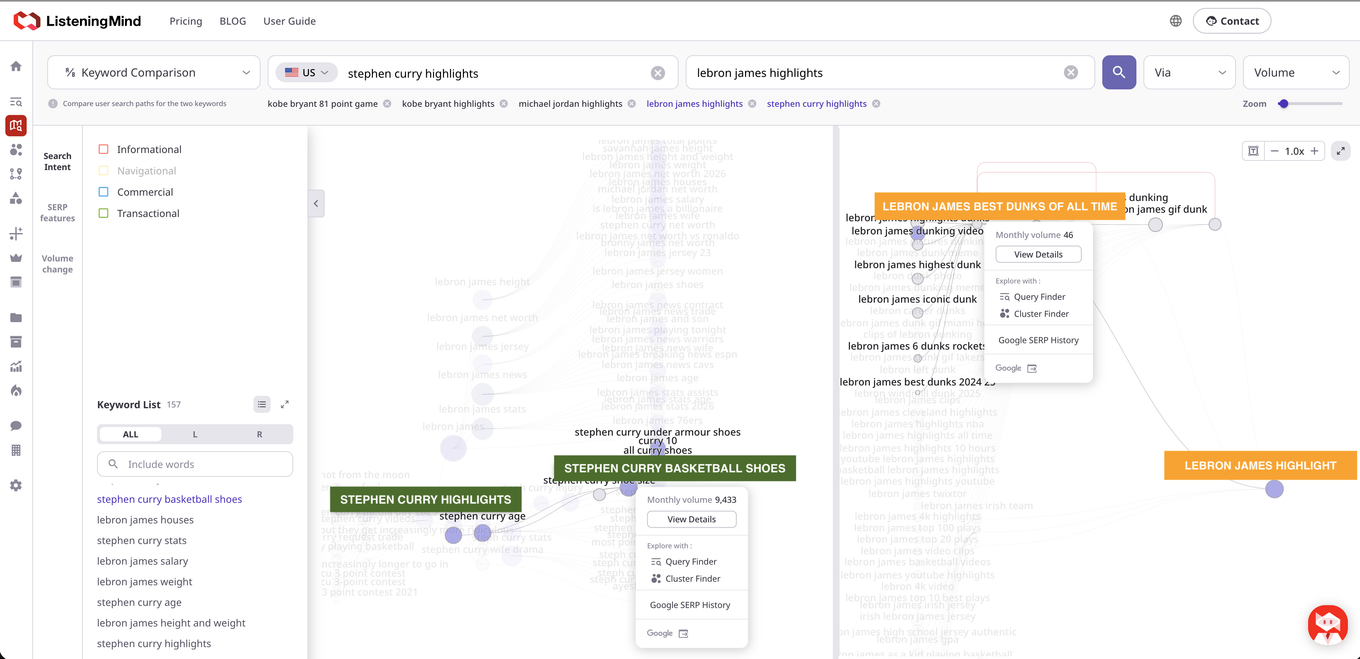The width and height of the screenshot is (1360, 659).
Task: Click View Details in lebron best dunks popup
Action: (1038, 254)
